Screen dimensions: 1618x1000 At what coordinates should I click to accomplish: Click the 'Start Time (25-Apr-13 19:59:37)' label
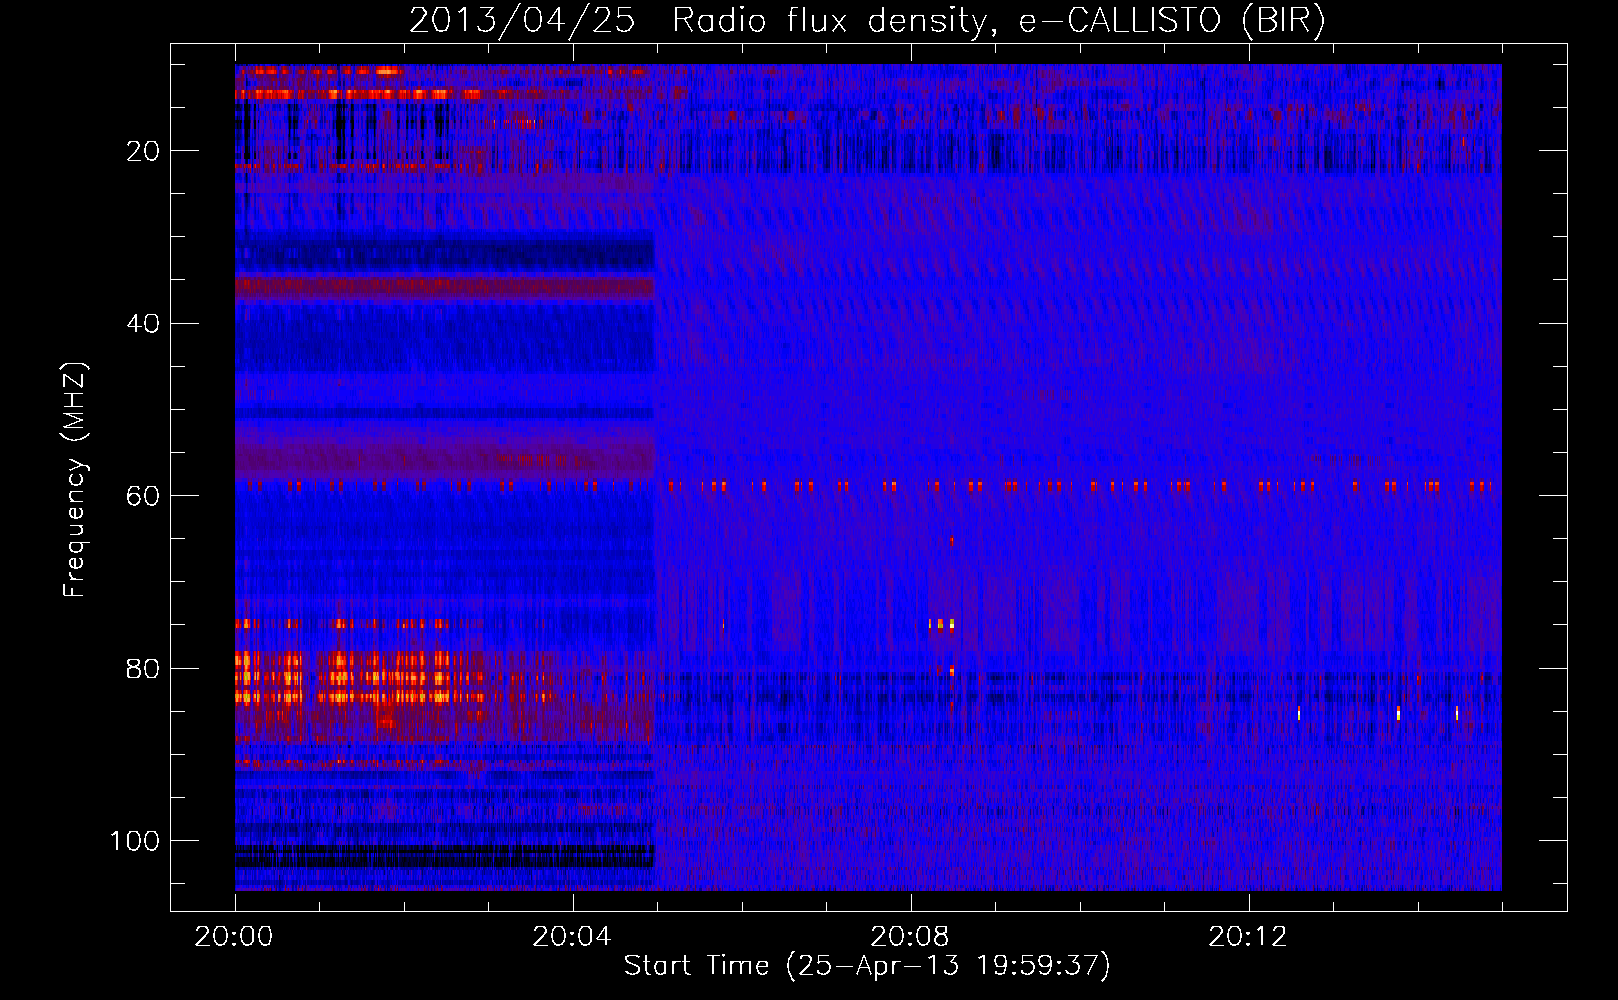click(x=867, y=966)
